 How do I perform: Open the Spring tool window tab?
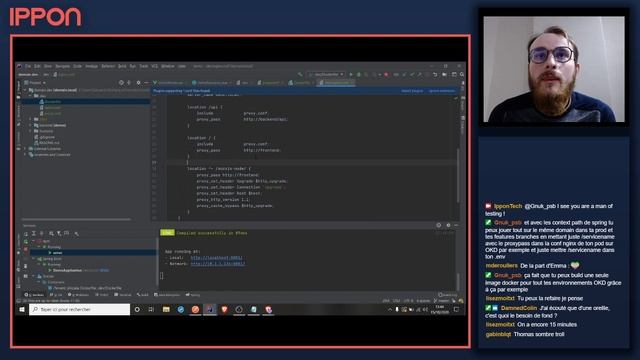tap(193, 295)
